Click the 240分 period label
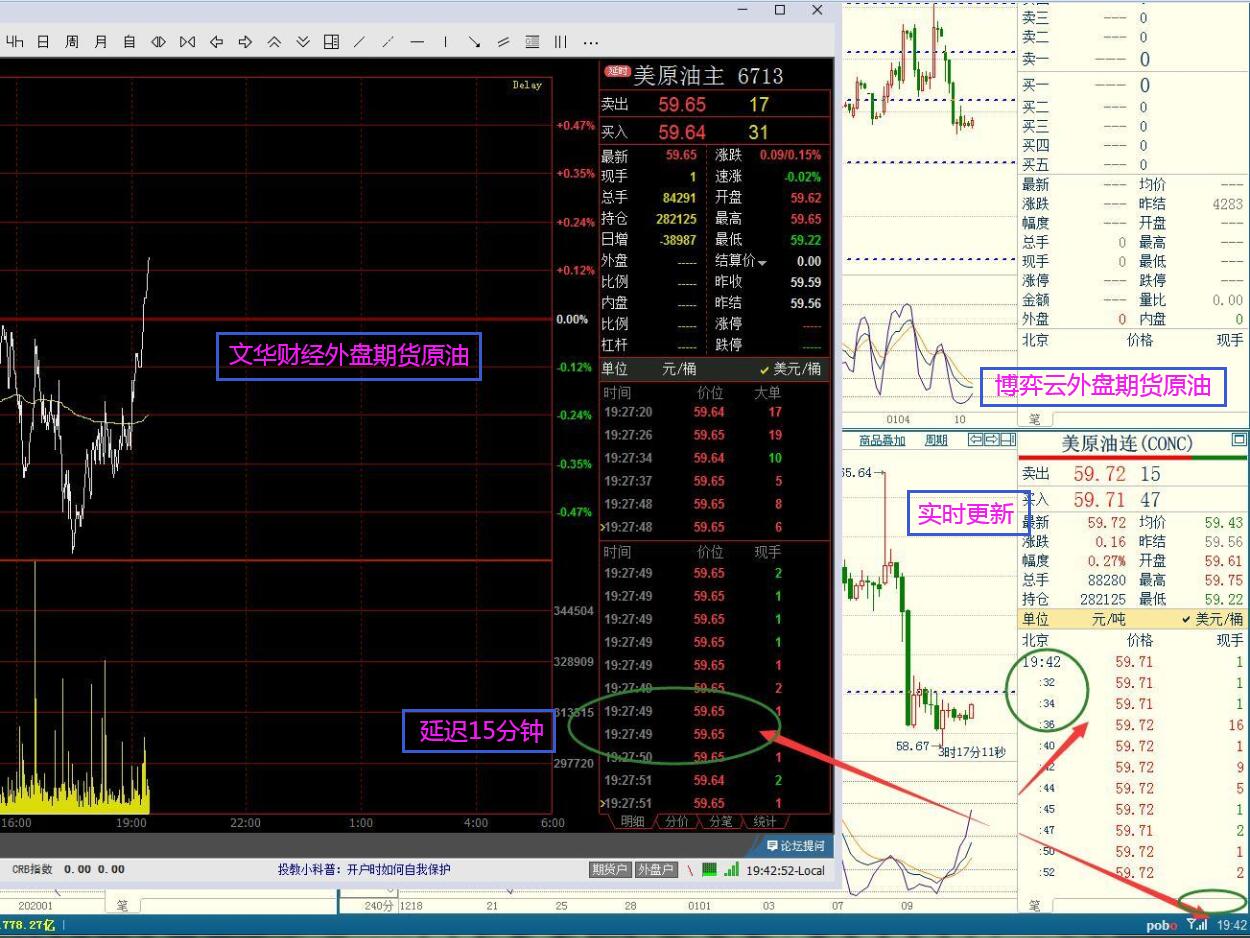This screenshot has height=938, width=1250. coord(379,905)
